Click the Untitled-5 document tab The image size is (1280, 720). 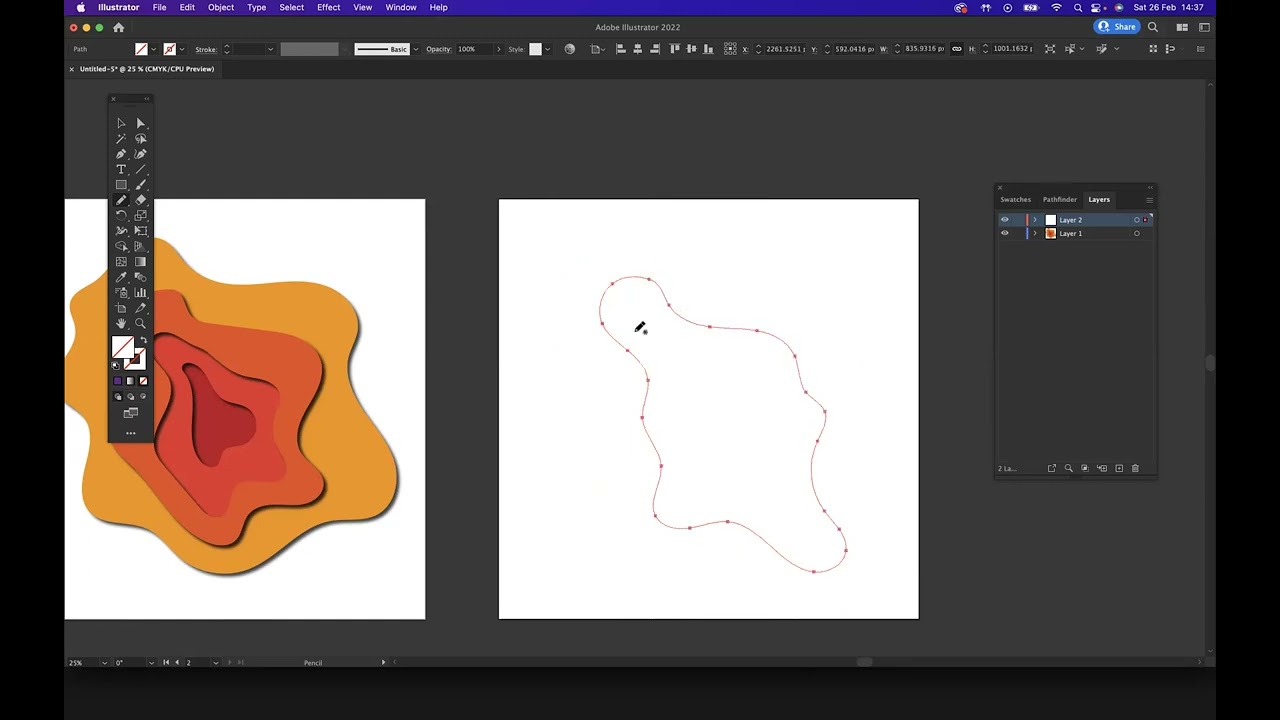click(146, 69)
